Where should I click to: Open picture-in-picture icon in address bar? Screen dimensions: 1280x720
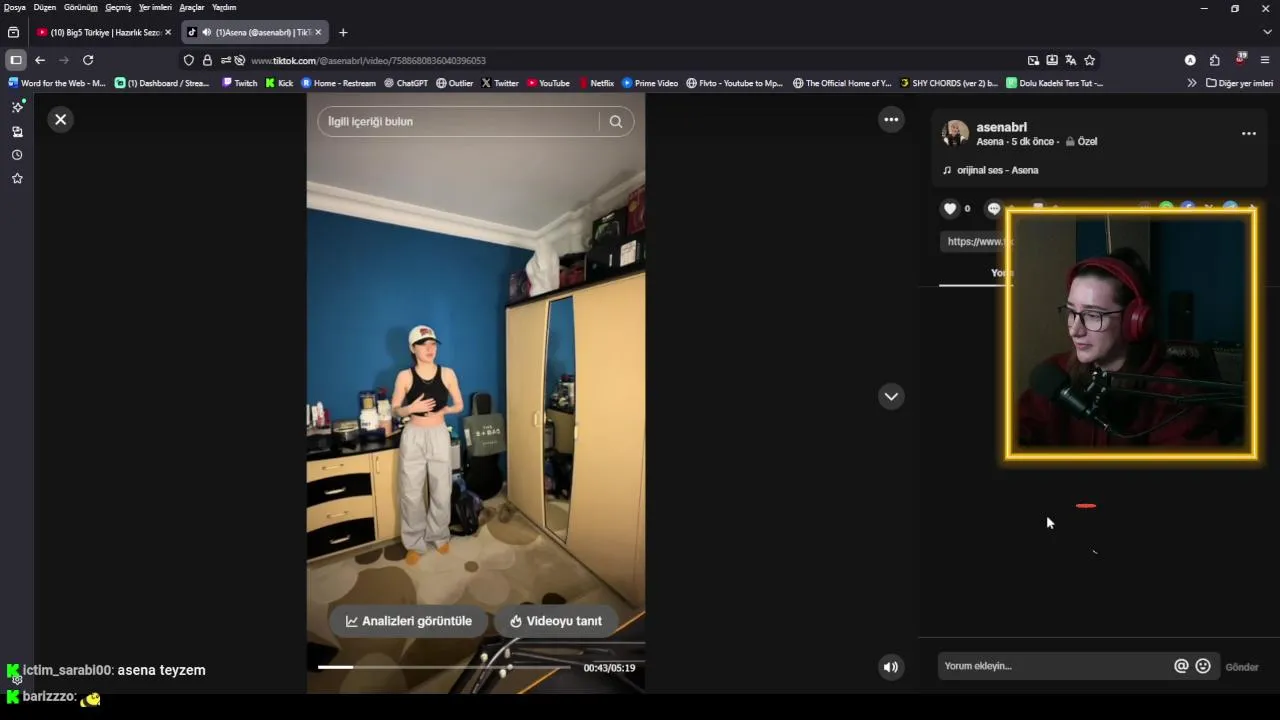[x=1033, y=60]
